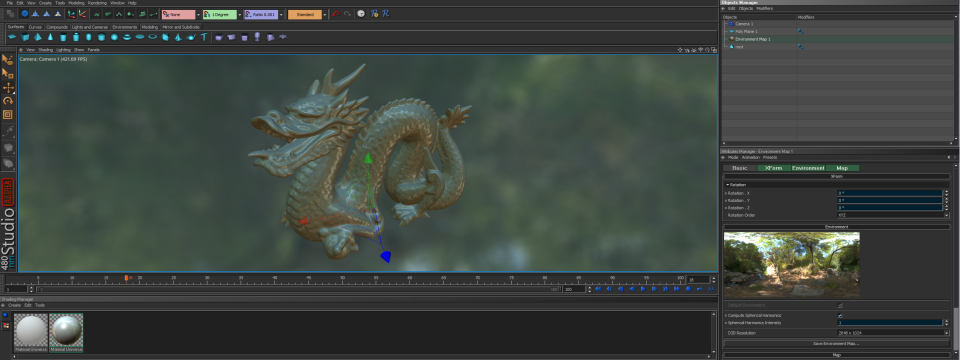
Task: Create a sphere primitive from the shelf
Action: click(x=114, y=37)
